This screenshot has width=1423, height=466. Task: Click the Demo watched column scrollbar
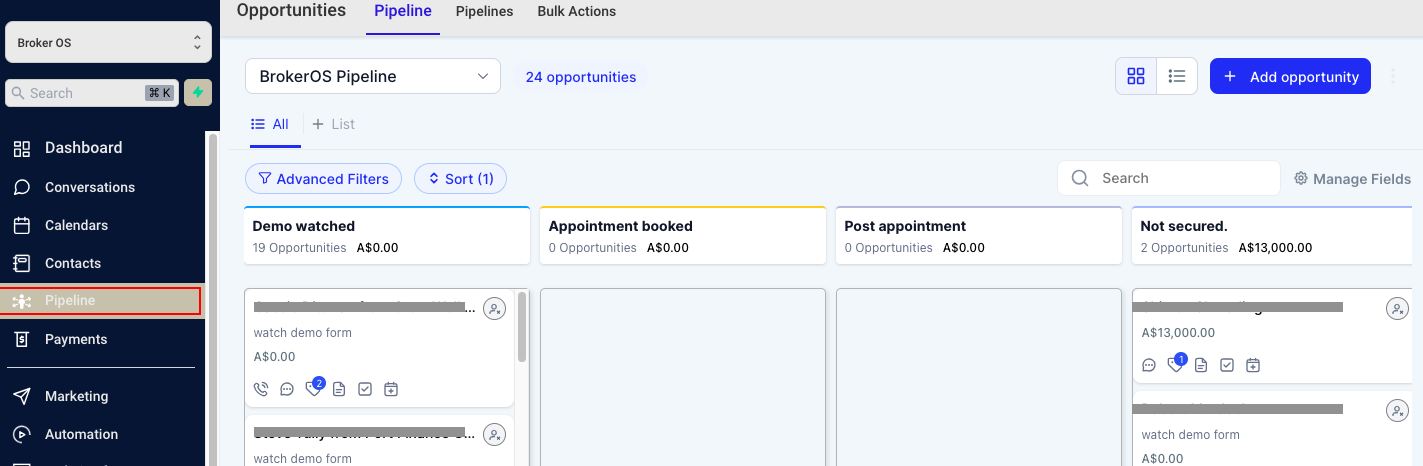[522, 327]
